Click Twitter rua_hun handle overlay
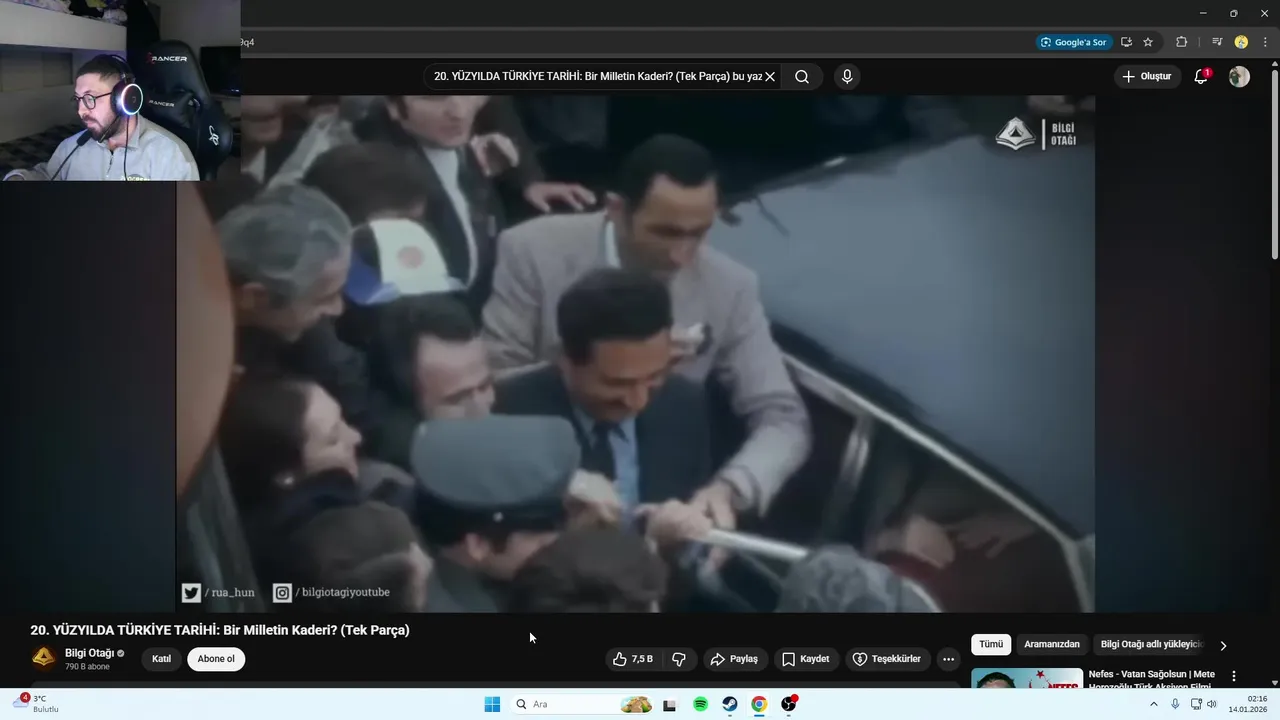The image size is (1280, 720). (x=218, y=593)
